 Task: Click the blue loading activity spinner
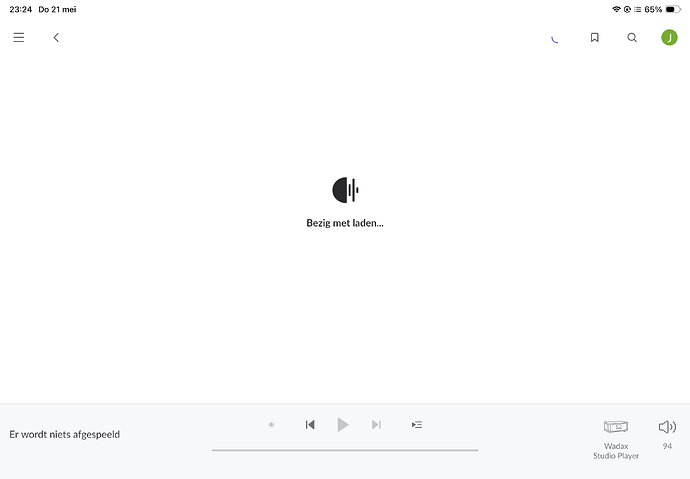pyautogui.click(x=555, y=40)
